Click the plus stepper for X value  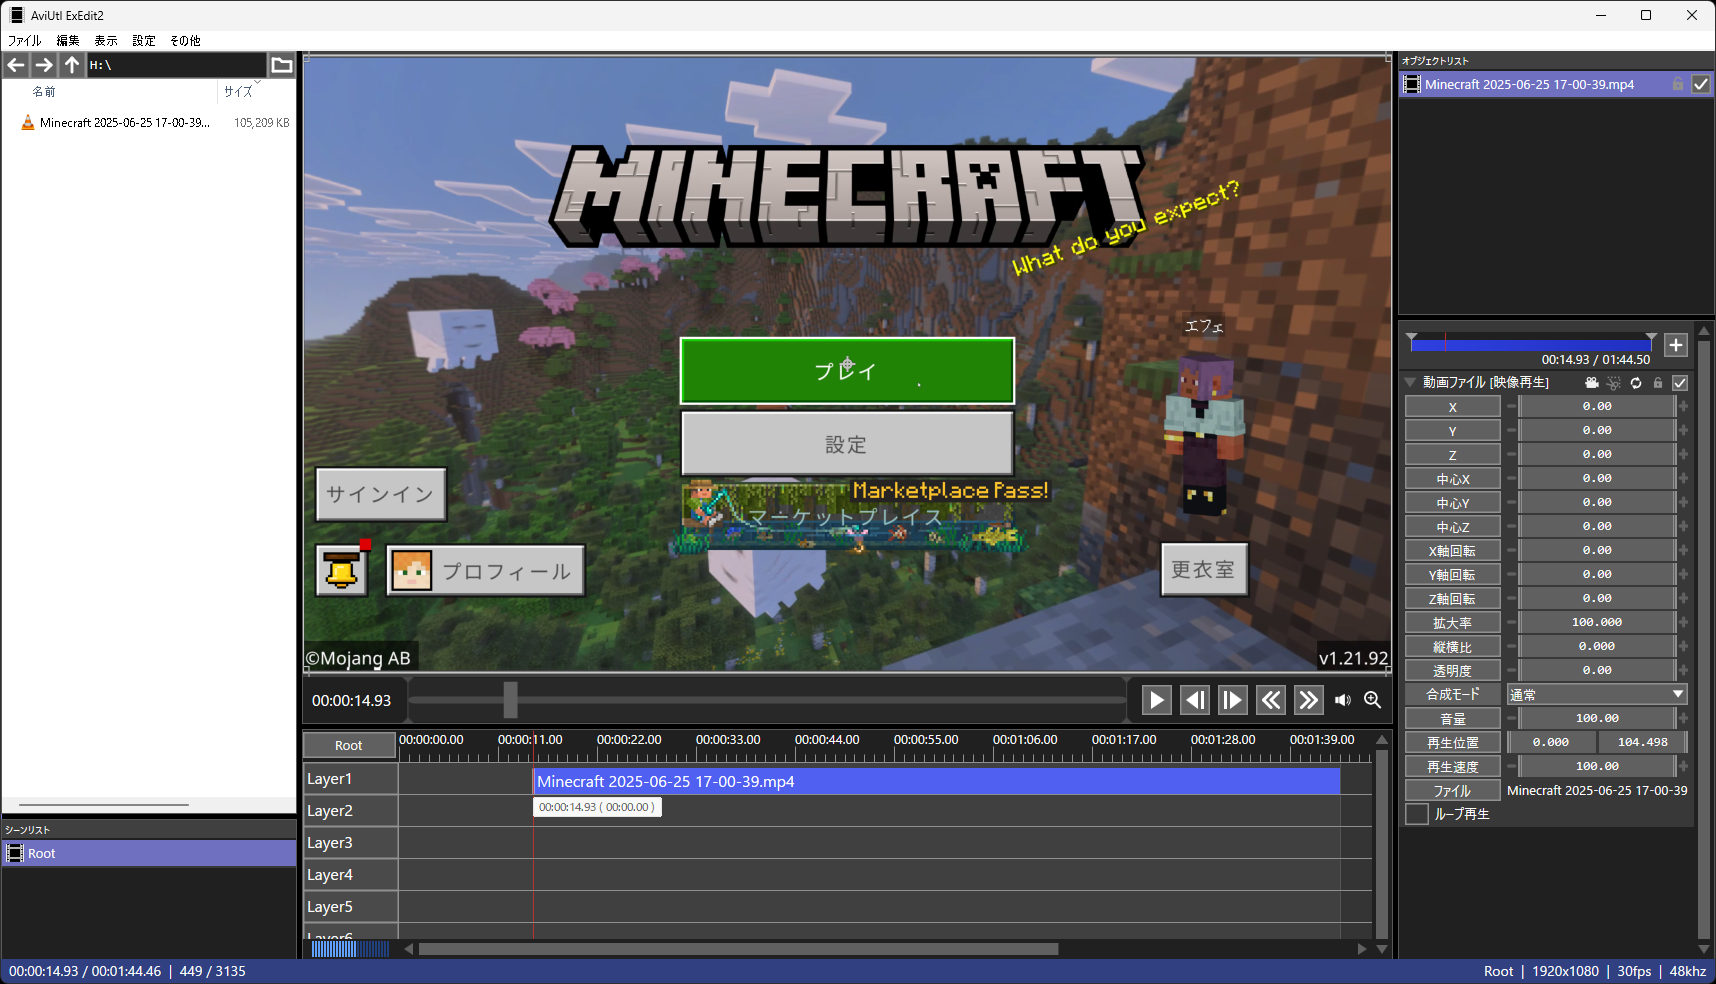click(x=1683, y=406)
